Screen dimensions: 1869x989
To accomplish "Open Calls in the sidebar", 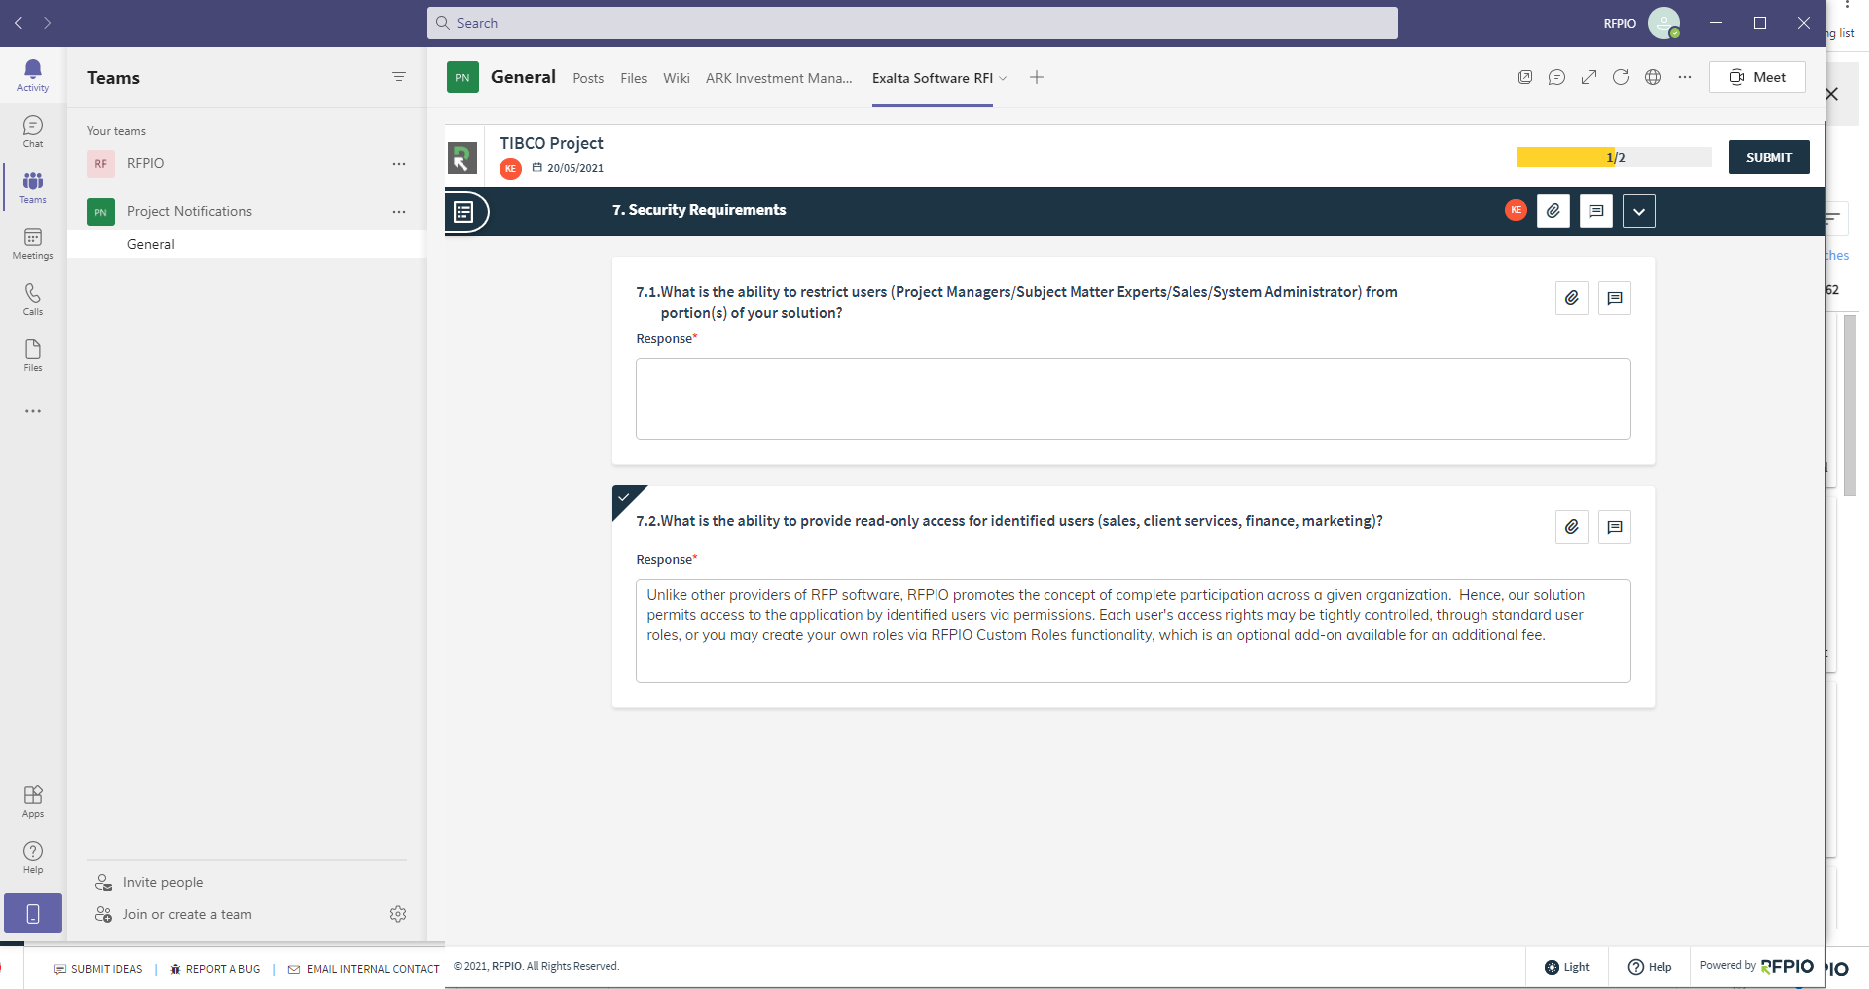I will 33,299.
